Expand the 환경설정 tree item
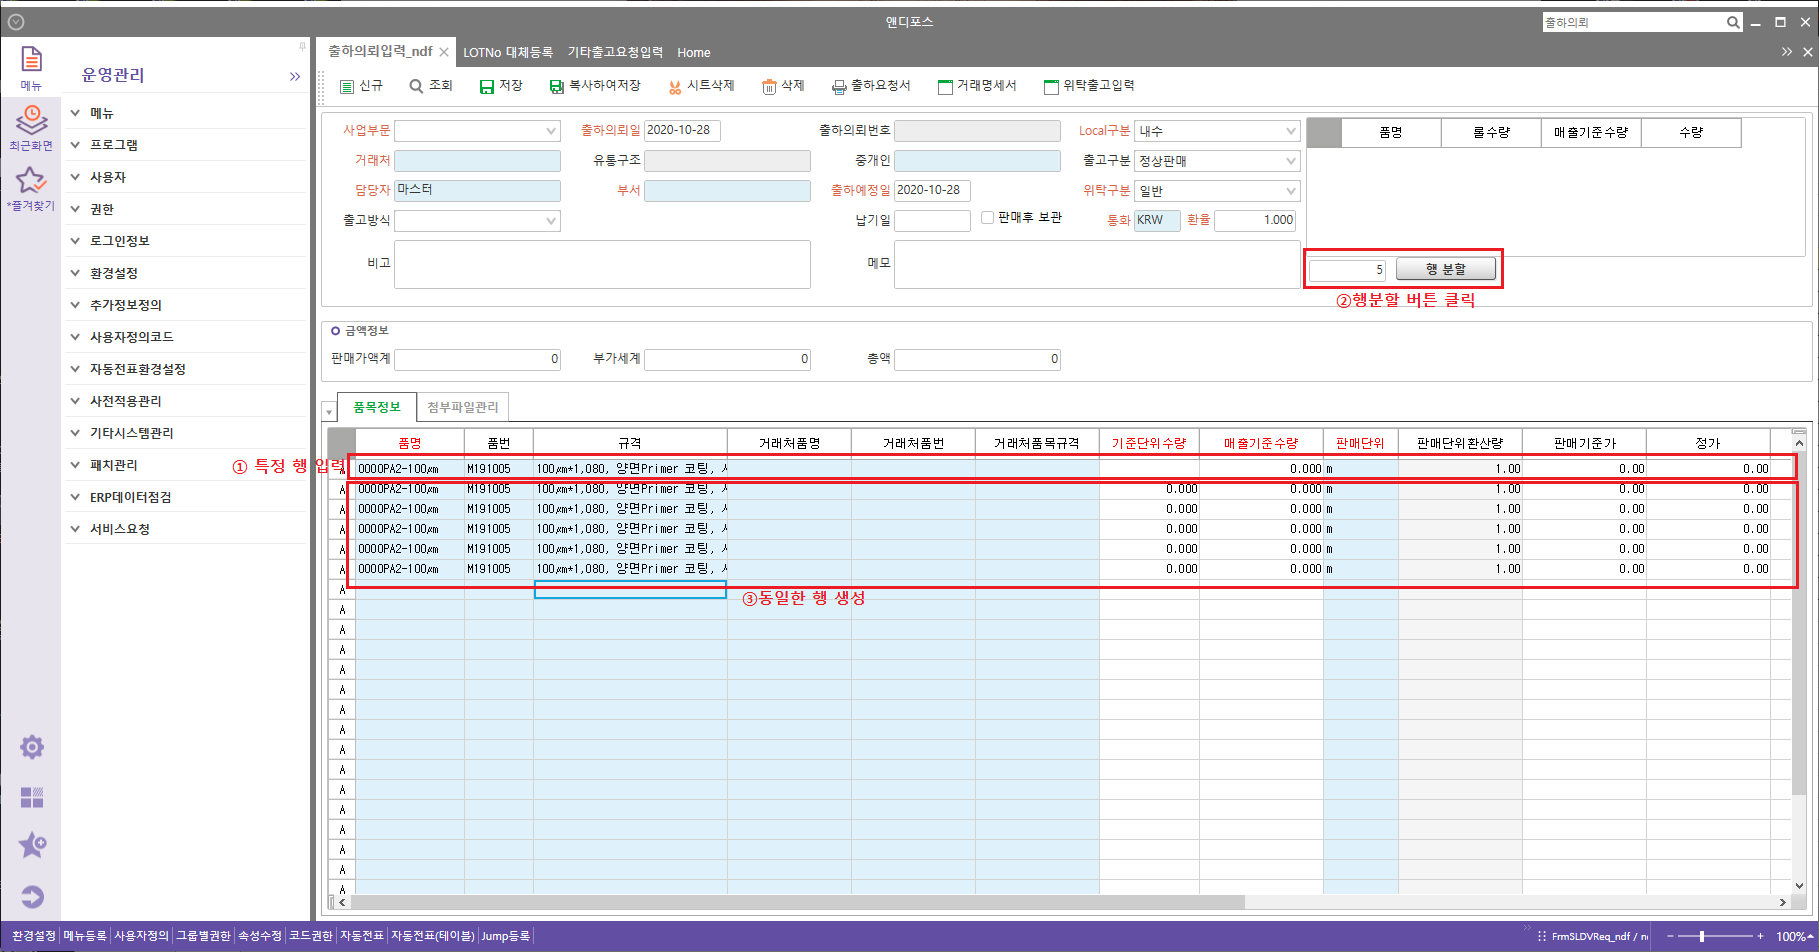Viewport: 1819px width, 952px height. tap(75, 273)
